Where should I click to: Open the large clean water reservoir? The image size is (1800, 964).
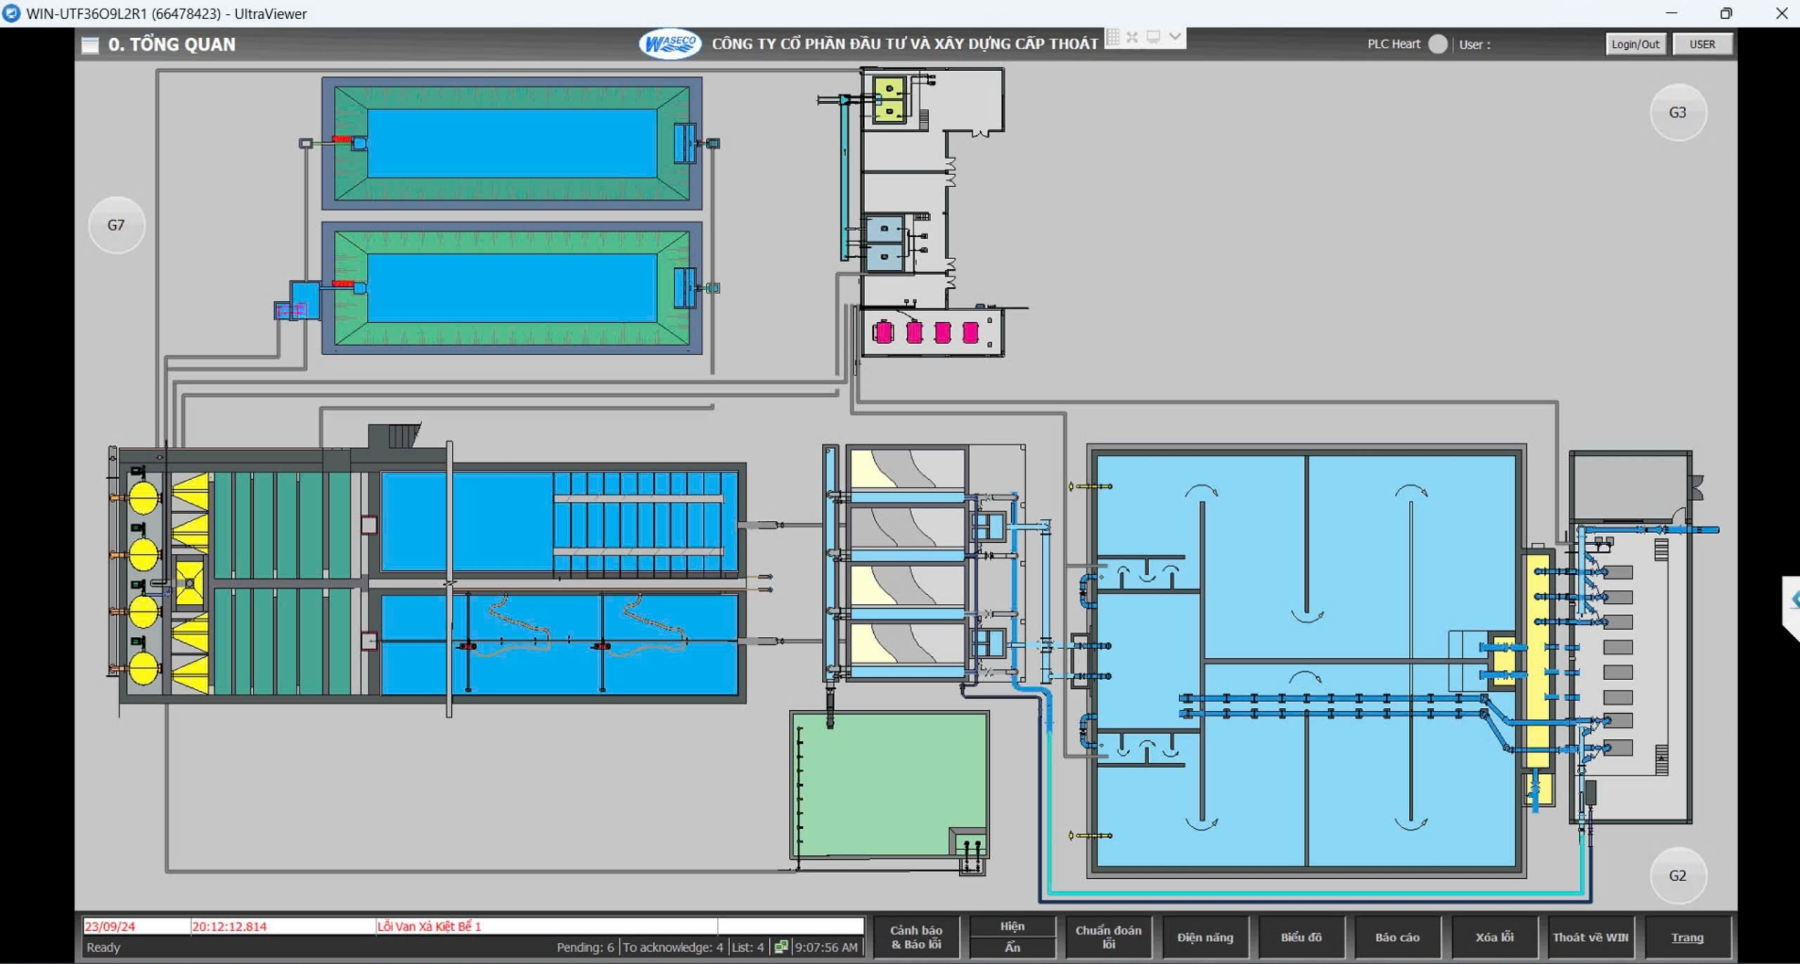click(1306, 660)
